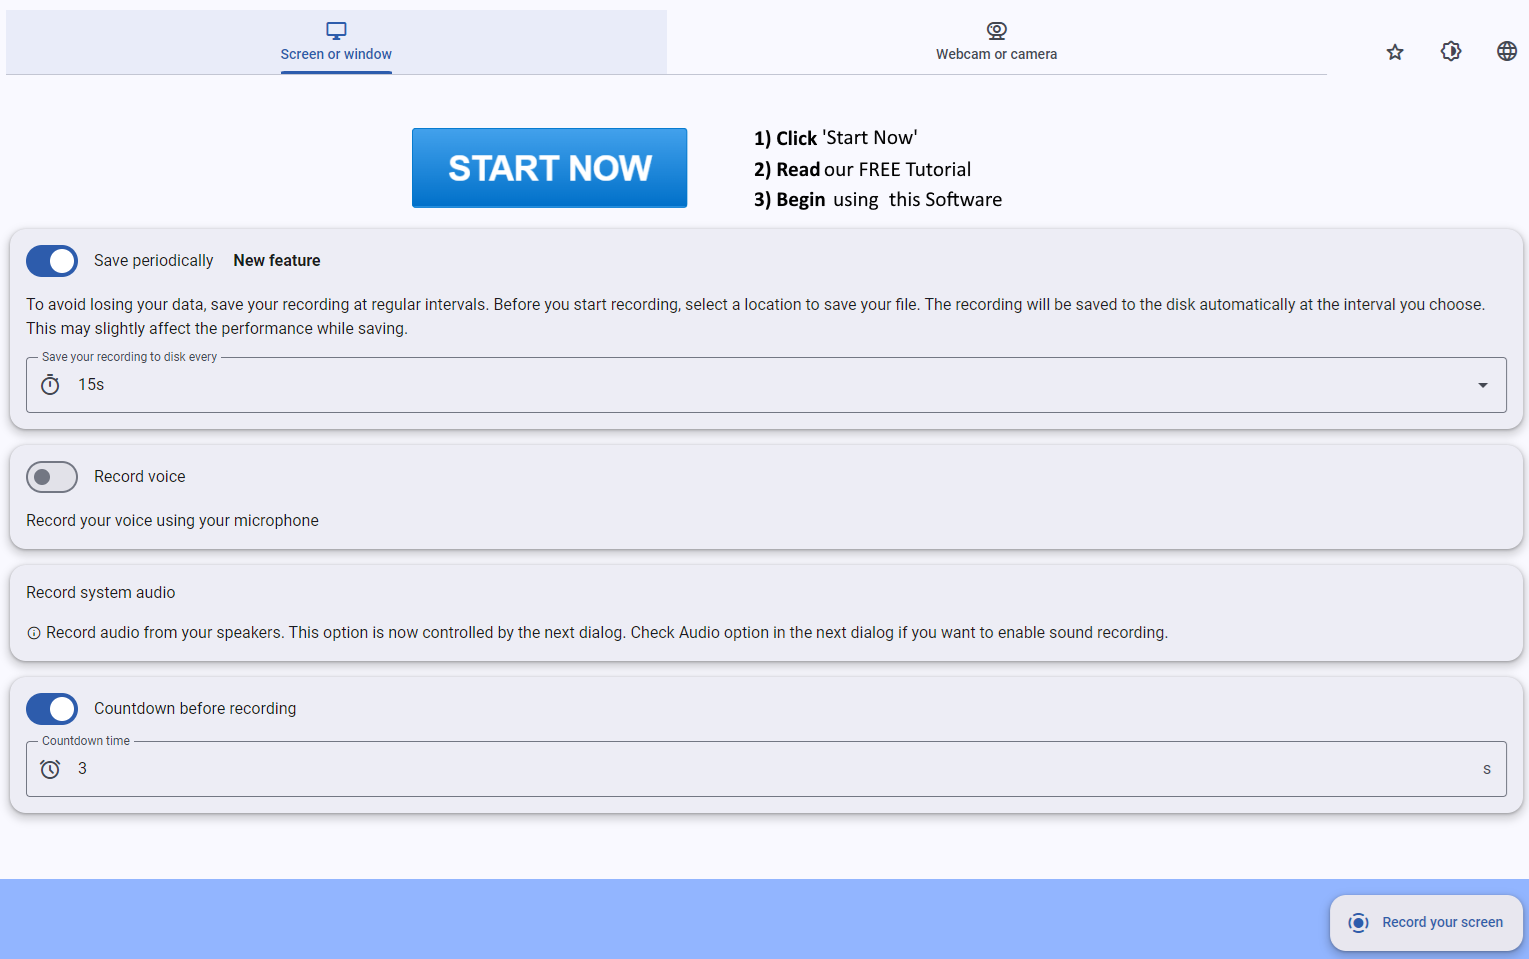Click the star favorite icon

[x=1395, y=52]
